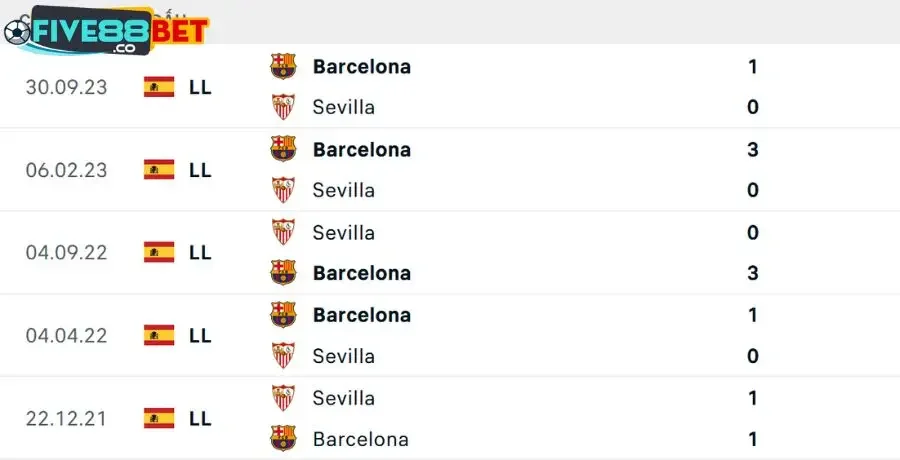900x460 pixels.
Task: Click Barcelona crest in 30.09.23 match
Action: [x=284, y=67]
